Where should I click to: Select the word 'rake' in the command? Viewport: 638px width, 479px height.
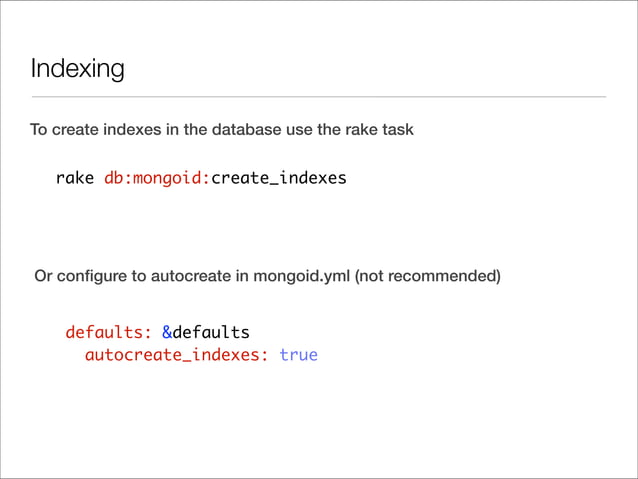coord(75,179)
